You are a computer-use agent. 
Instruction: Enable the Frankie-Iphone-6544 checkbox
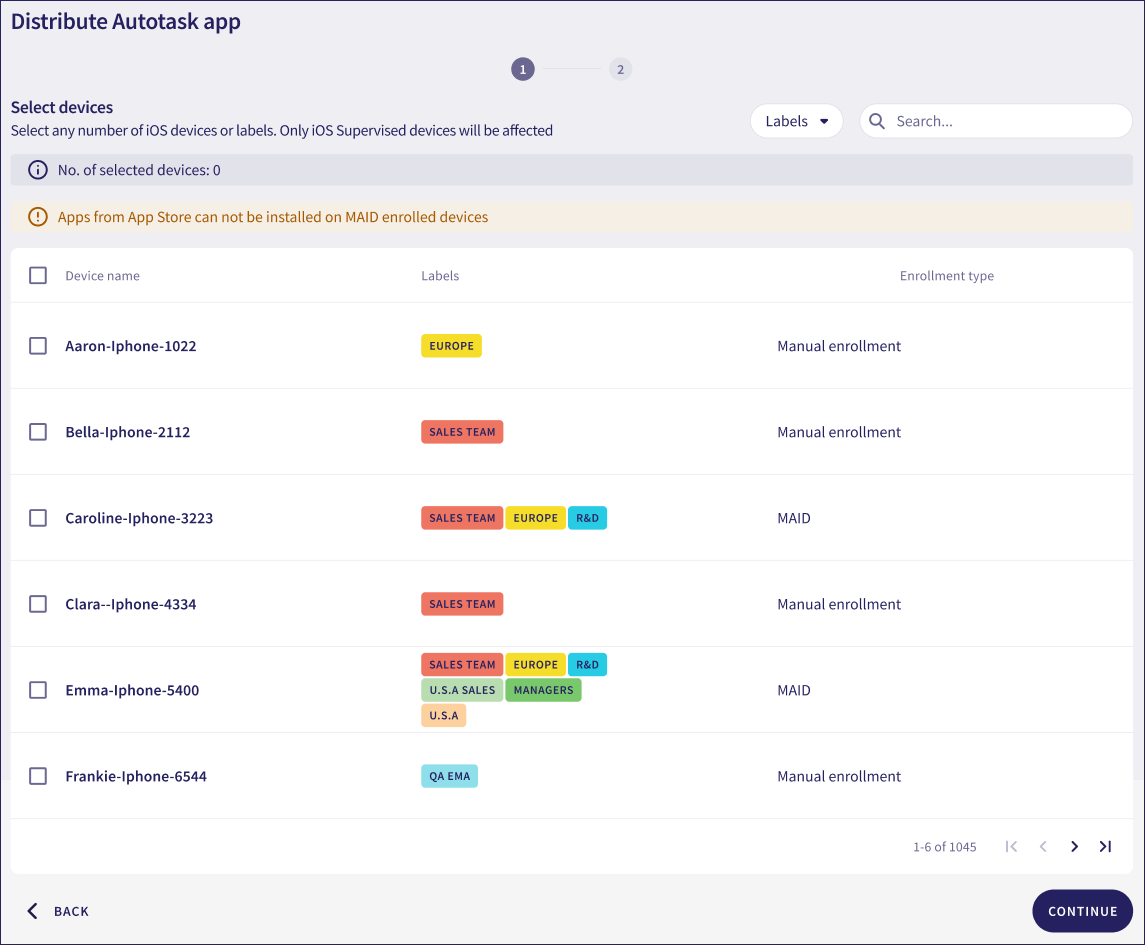[x=38, y=776]
